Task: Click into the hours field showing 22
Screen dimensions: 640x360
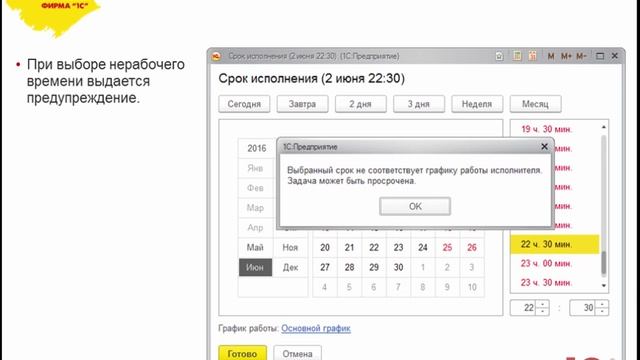Action: tap(524, 308)
